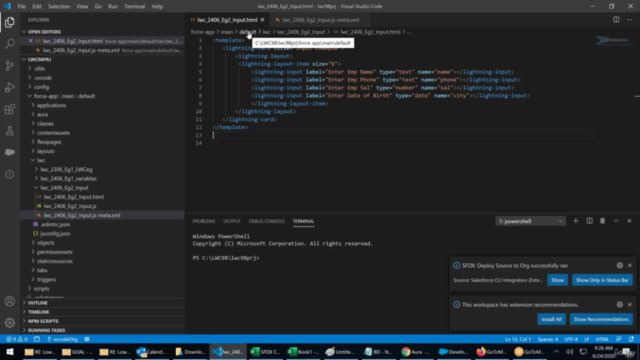Open notifications bell in status bar
The image size is (640, 360).
[x=631, y=339]
